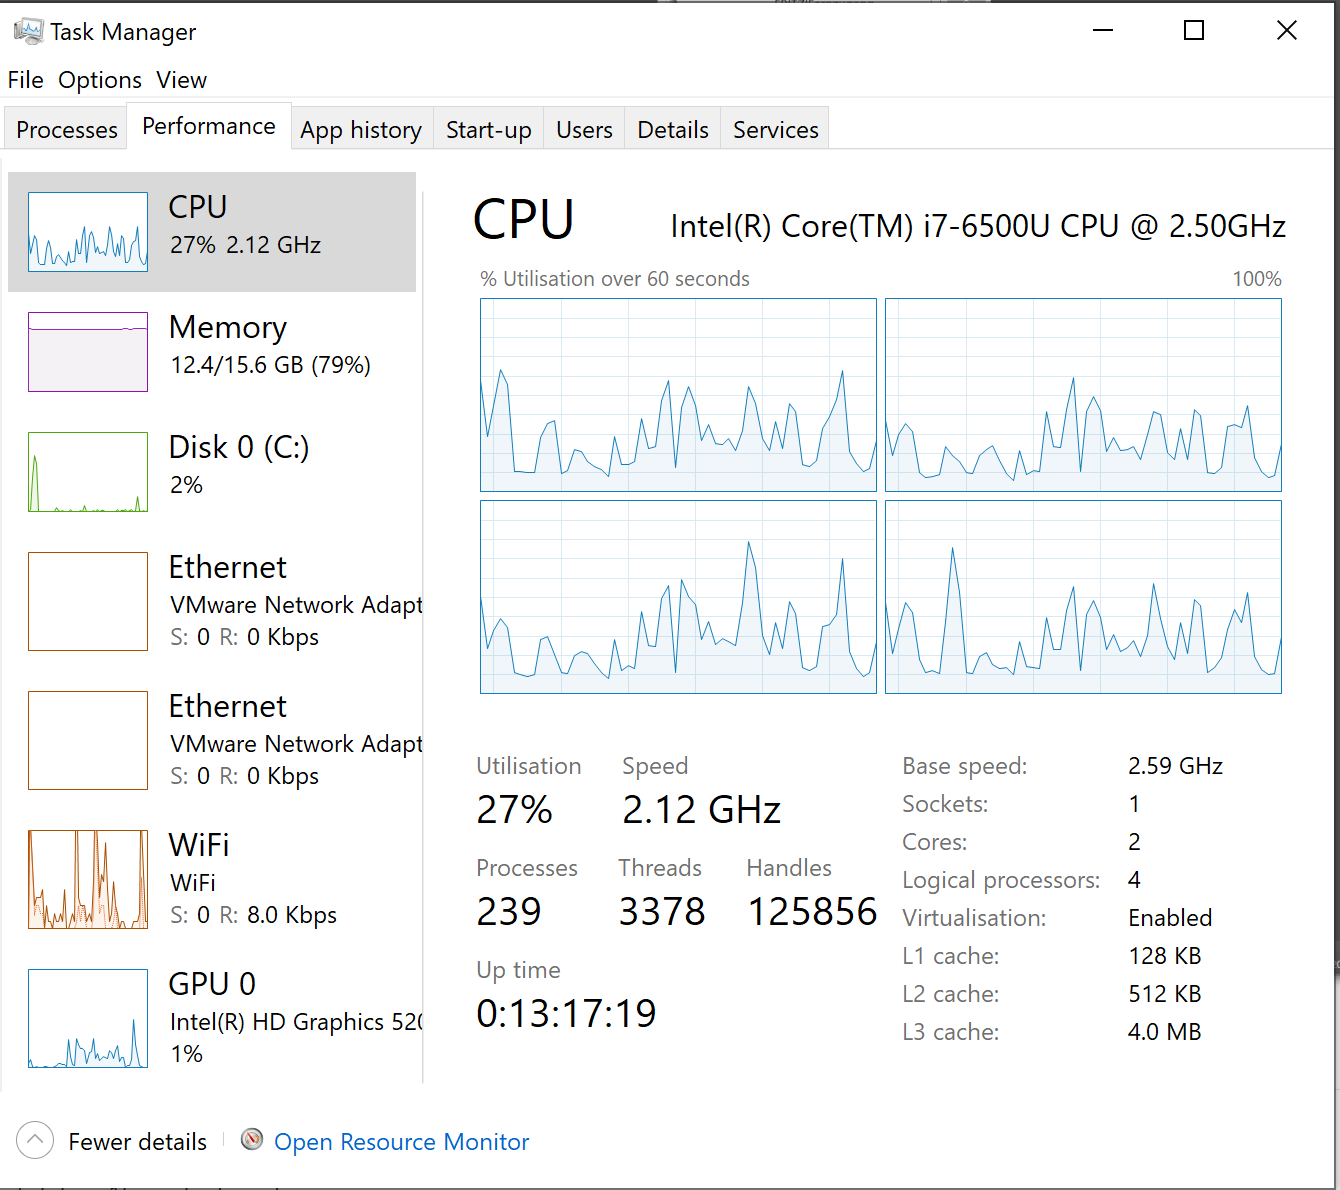Switch to the App history tab
This screenshot has height=1190, width=1340.
coord(361,129)
